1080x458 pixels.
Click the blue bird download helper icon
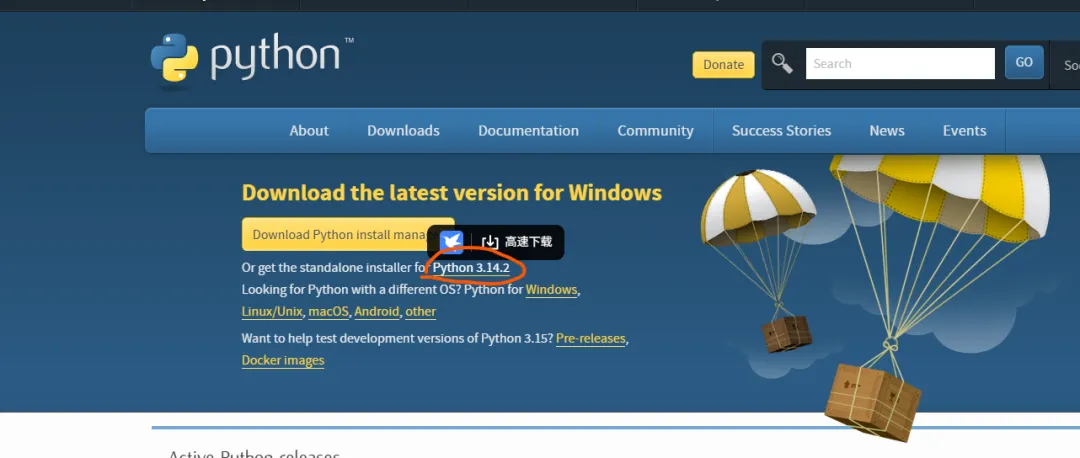point(451,242)
